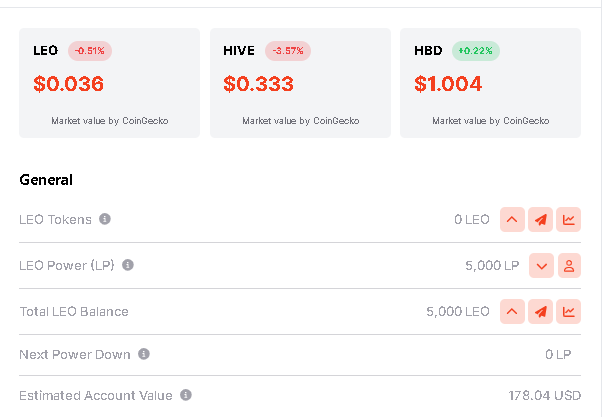Click the send icon in LEO Tokens row
605x417 pixels.
[x=540, y=219]
